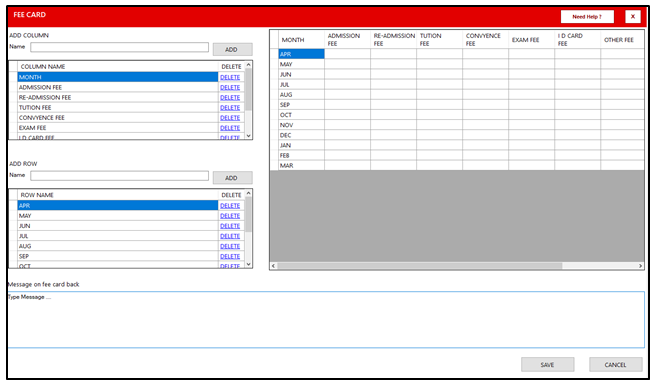This screenshot has width=657, height=386.
Task: Delete the TUTION FEE column entry
Action: [x=230, y=108]
